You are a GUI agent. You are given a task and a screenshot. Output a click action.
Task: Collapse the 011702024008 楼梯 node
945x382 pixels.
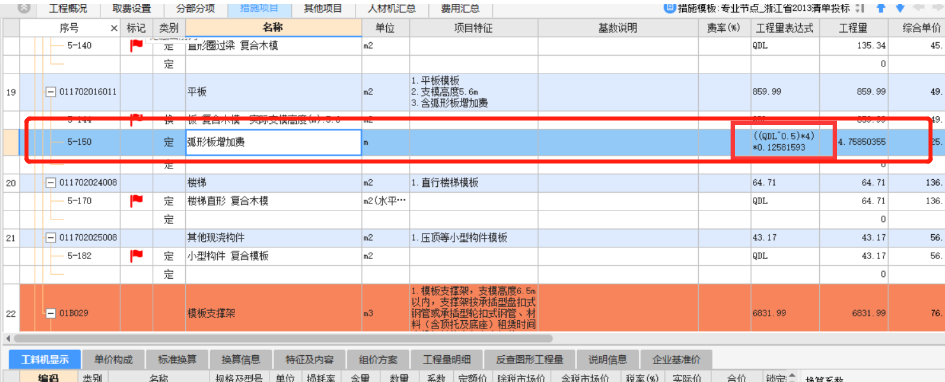pos(51,183)
